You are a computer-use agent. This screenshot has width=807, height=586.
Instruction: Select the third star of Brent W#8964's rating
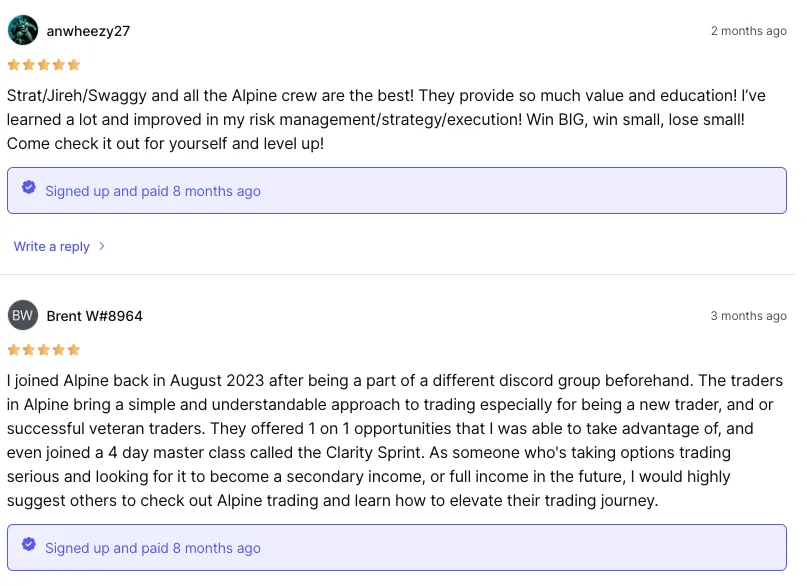pyautogui.click(x=43, y=350)
